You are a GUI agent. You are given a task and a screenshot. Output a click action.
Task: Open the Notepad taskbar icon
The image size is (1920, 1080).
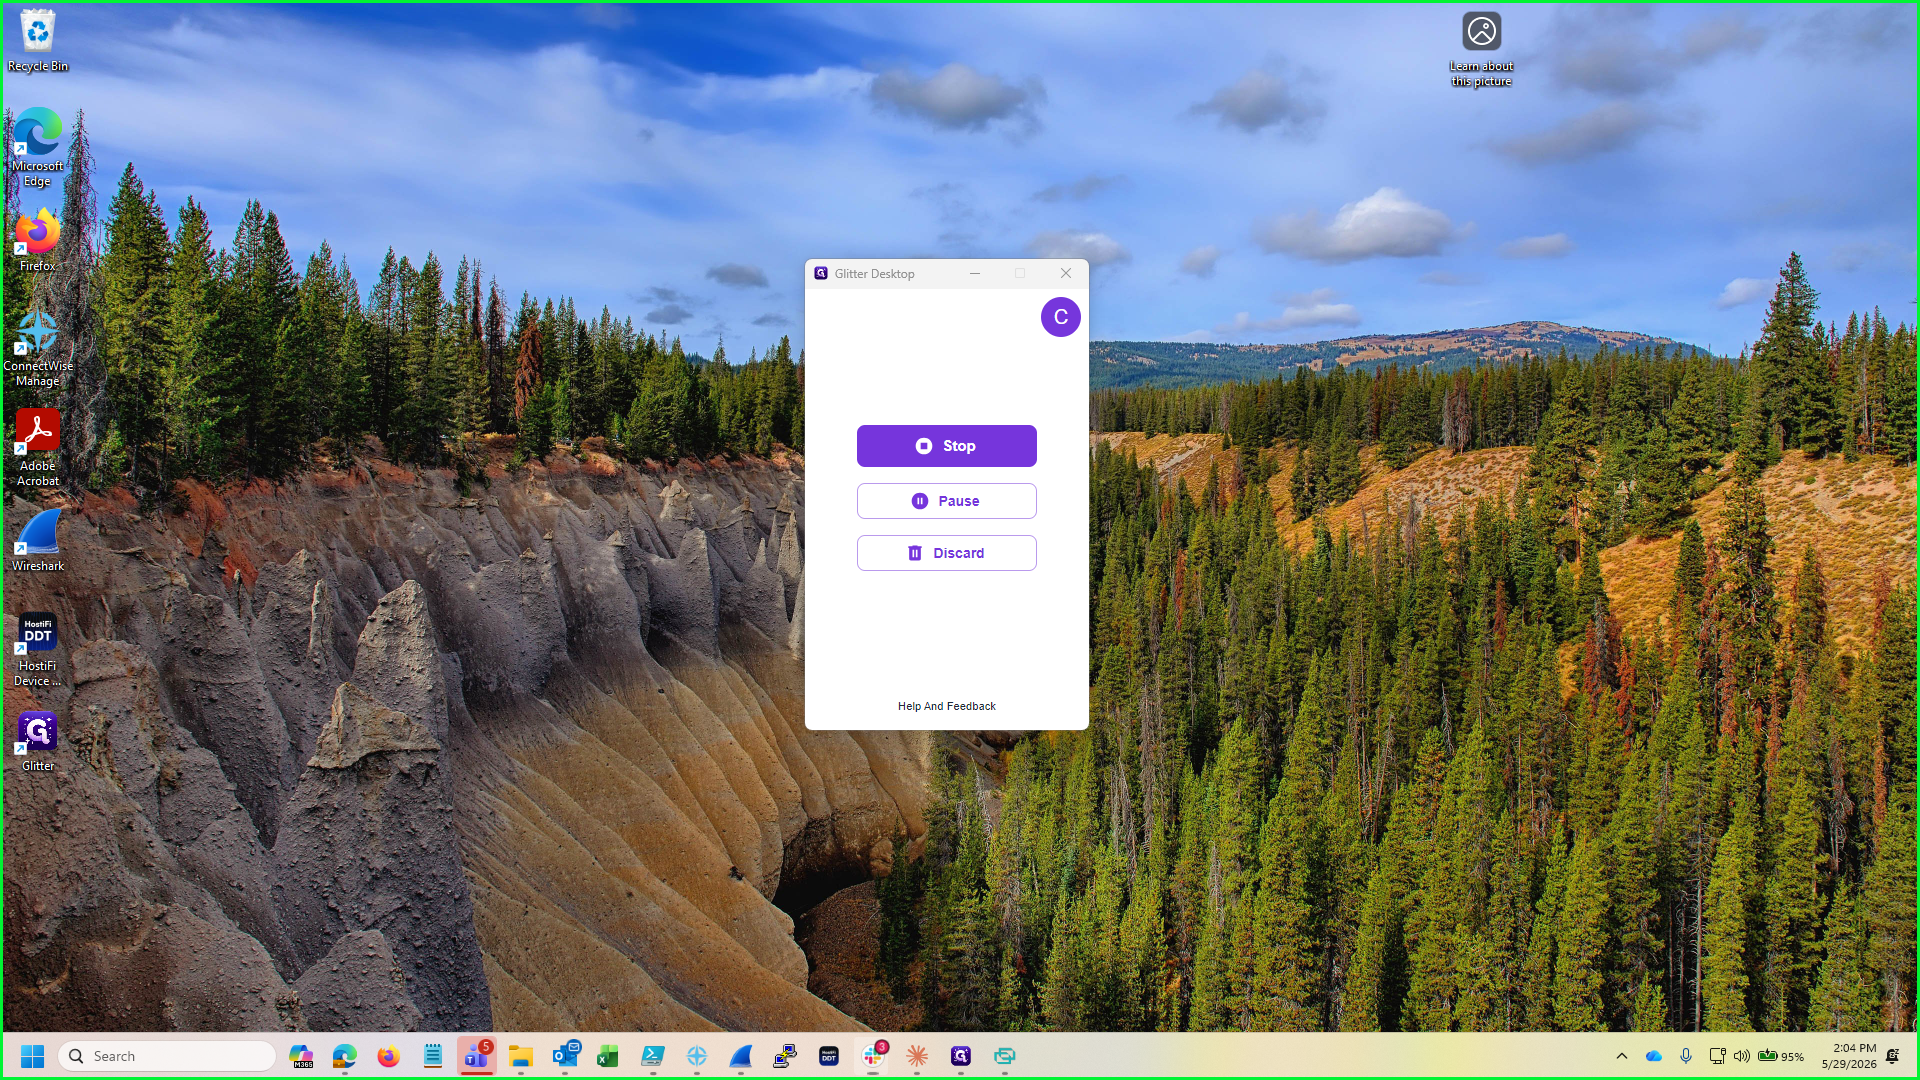pos(433,1056)
